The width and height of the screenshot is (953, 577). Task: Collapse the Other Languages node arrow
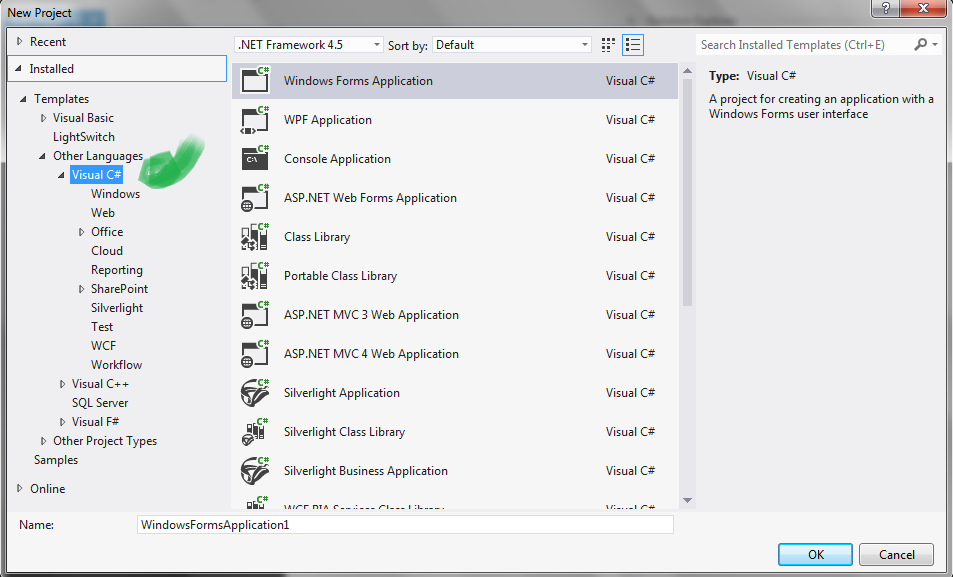43,156
